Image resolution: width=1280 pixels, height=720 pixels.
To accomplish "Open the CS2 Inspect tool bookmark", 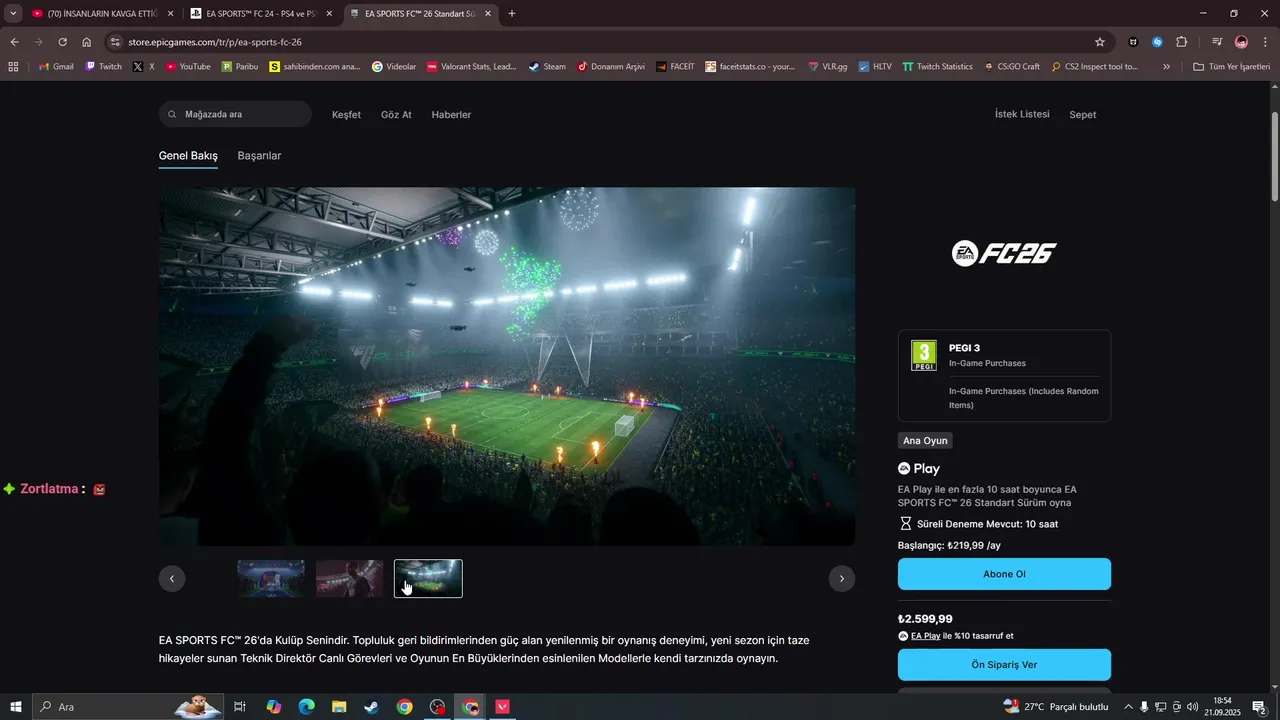I will coord(1095,67).
